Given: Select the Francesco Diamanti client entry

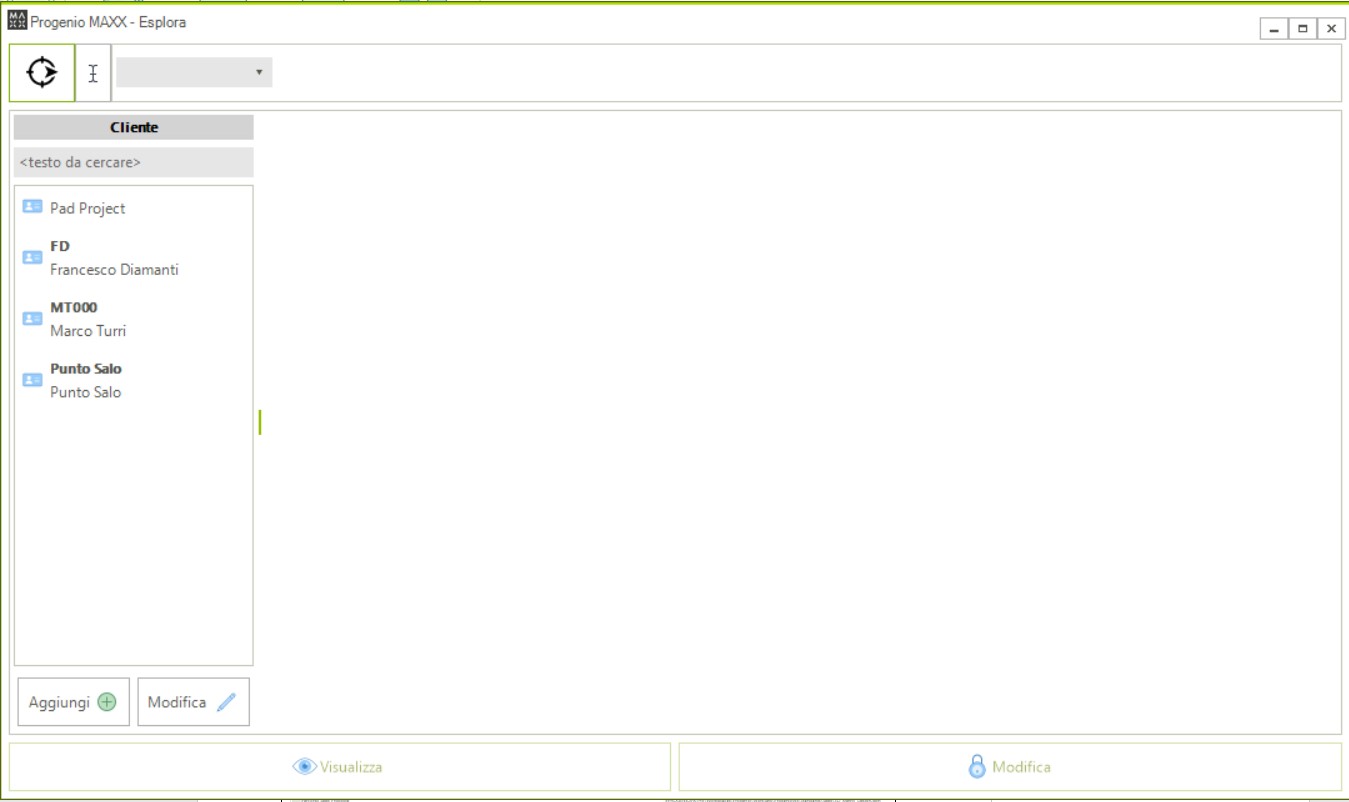Looking at the screenshot, I should pyautogui.click(x=134, y=258).
